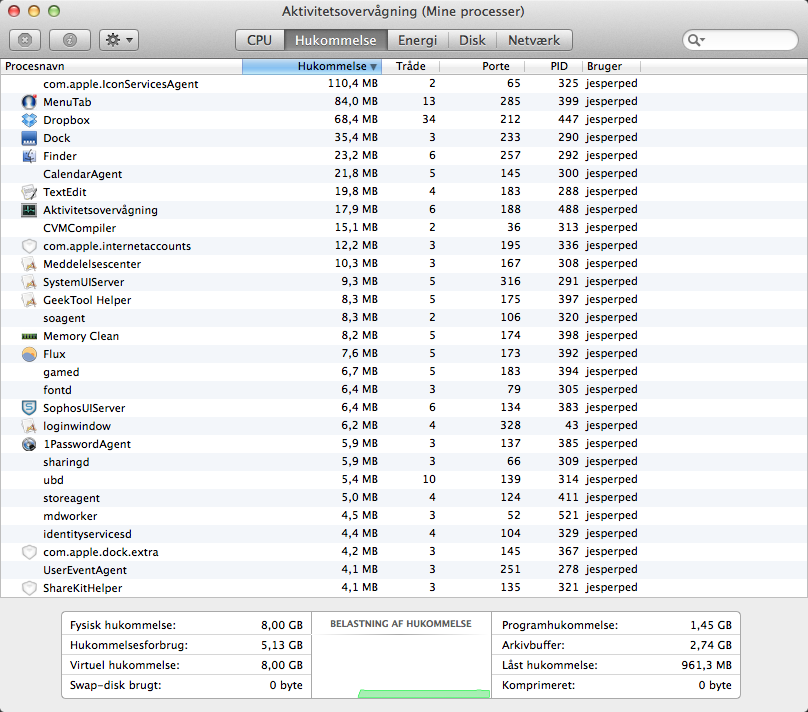
Task: Click the search magnifier icon
Action: pos(696,40)
